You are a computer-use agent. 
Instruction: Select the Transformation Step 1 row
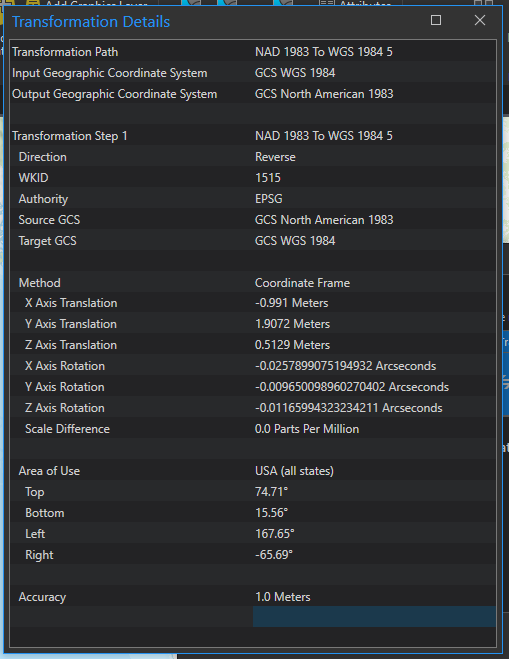253,136
